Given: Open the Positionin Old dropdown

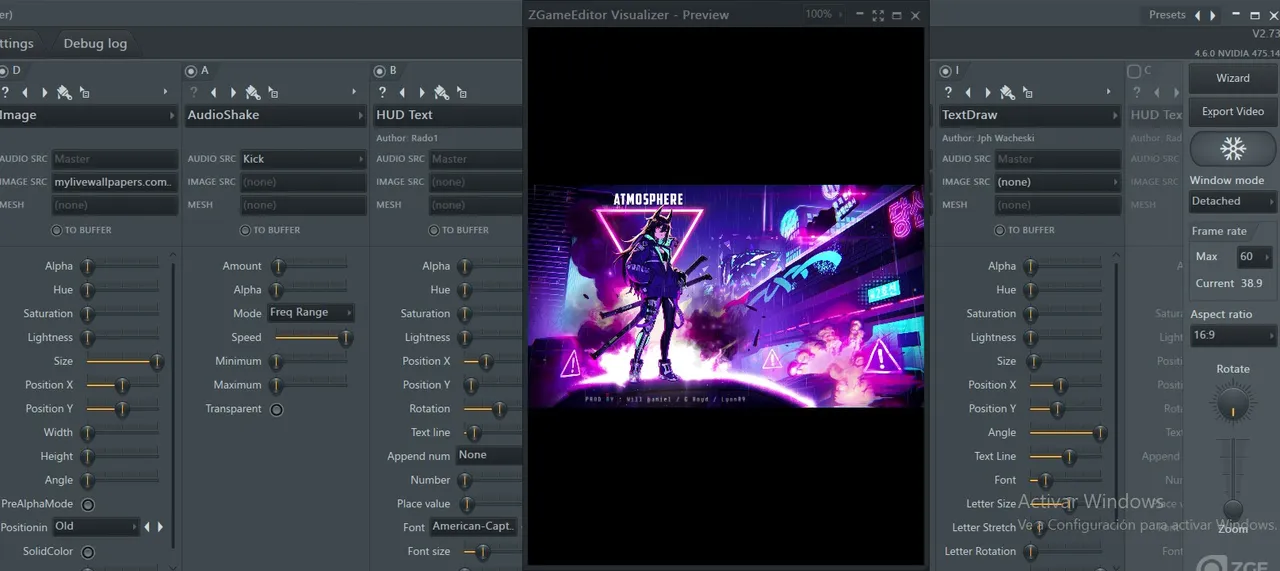Looking at the screenshot, I should point(96,527).
